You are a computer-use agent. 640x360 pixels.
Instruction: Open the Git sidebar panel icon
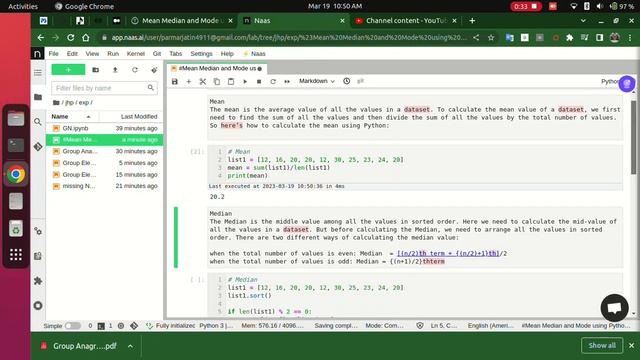38,147
